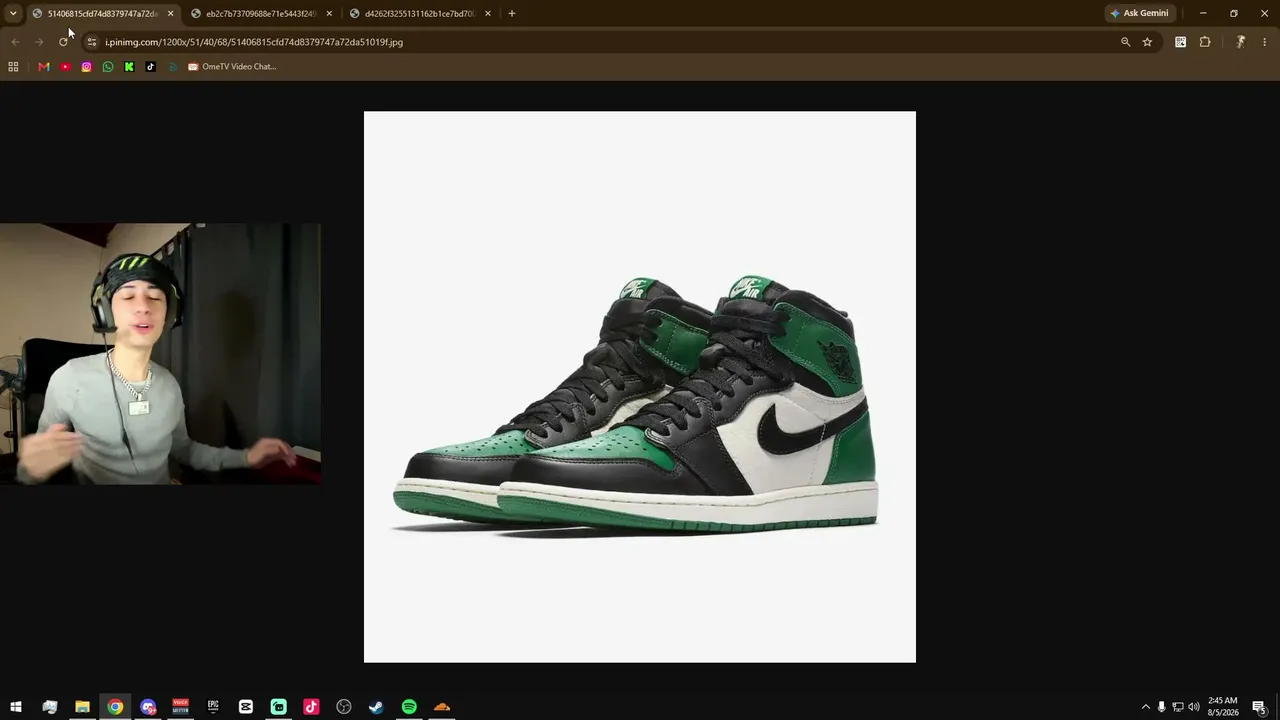Click the microphone tray icon

[1161, 707]
